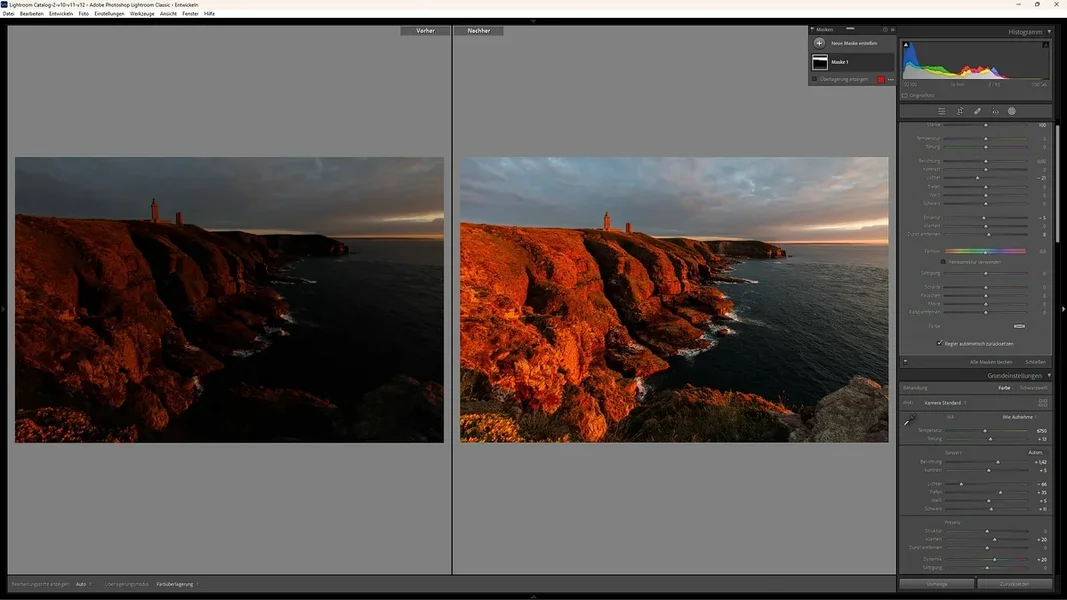Screen dimensions: 1067x600
Task: Click the plus icon to create a new mask
Action: click(819, 43)
